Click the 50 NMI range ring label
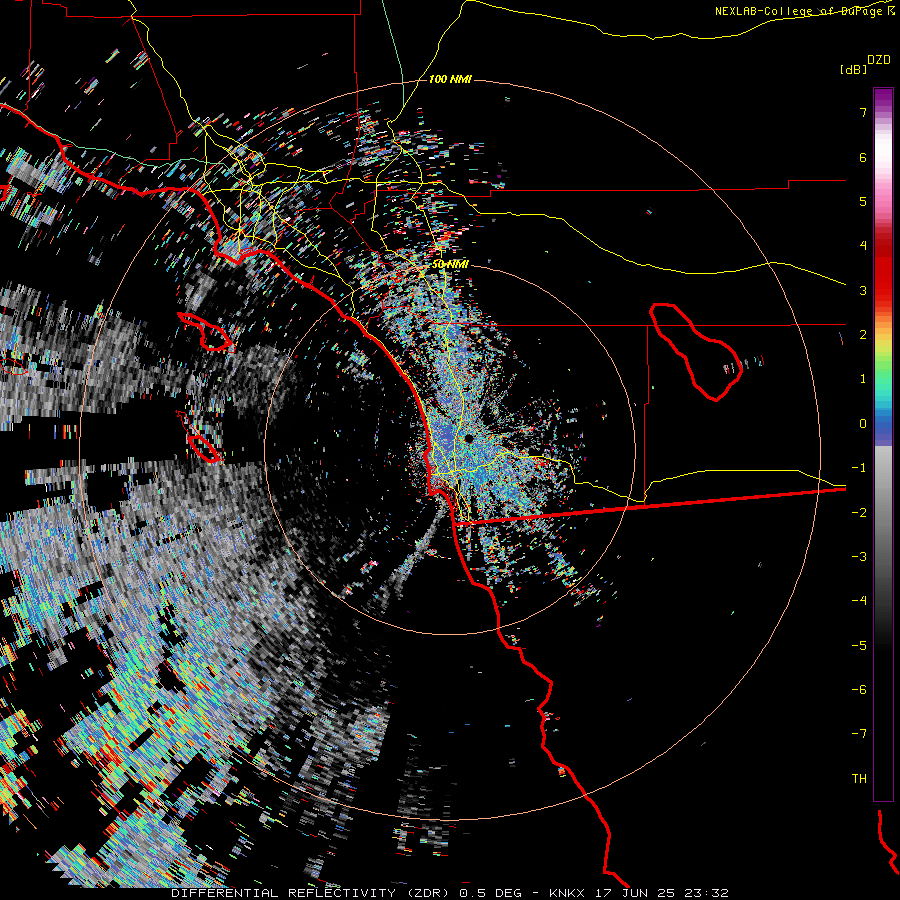This screenshot has width=900, height=900. point(450,264)
